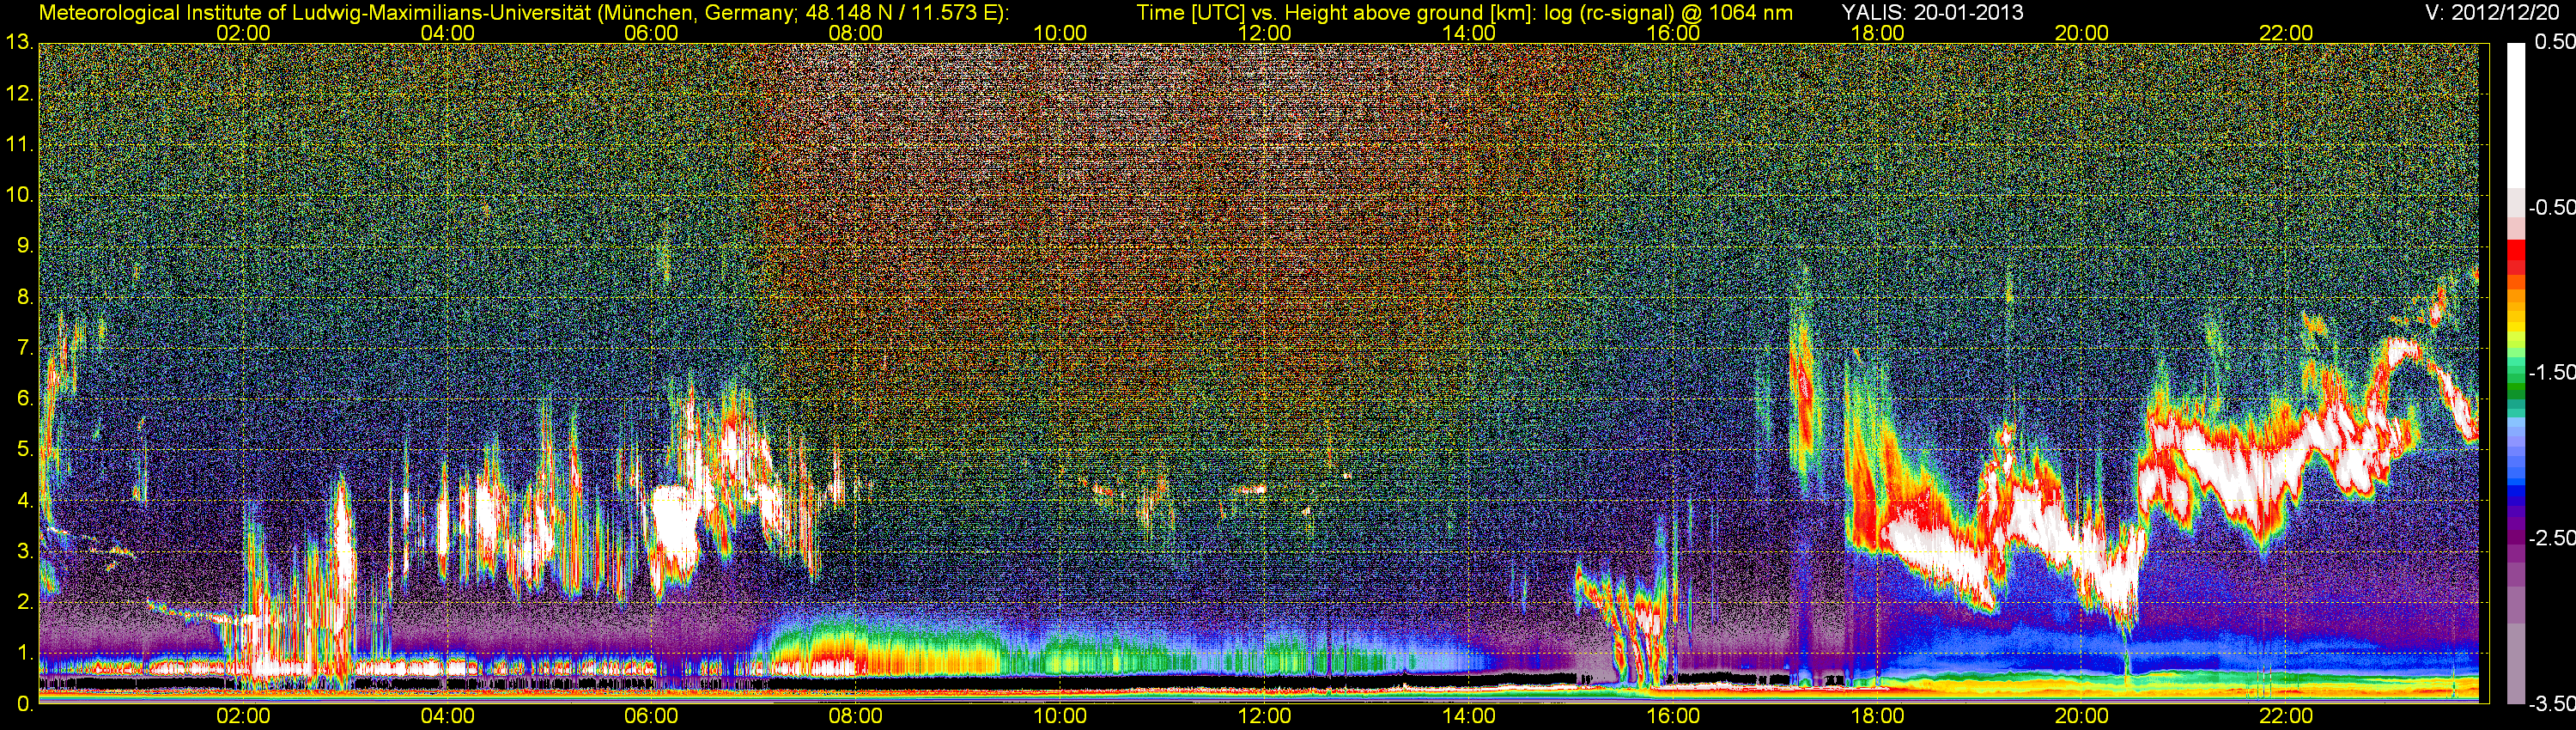Click 18:00 on the lower time axis
This screenshot has height=730, width=2576.
[1877, 716]
